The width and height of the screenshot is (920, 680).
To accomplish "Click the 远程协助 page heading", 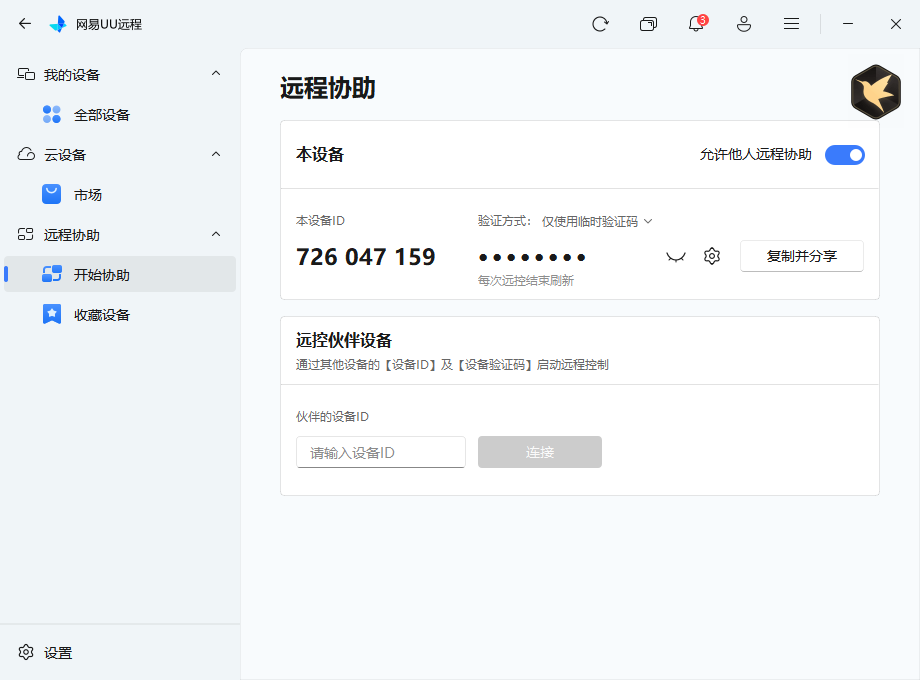I will coord(328,88).
